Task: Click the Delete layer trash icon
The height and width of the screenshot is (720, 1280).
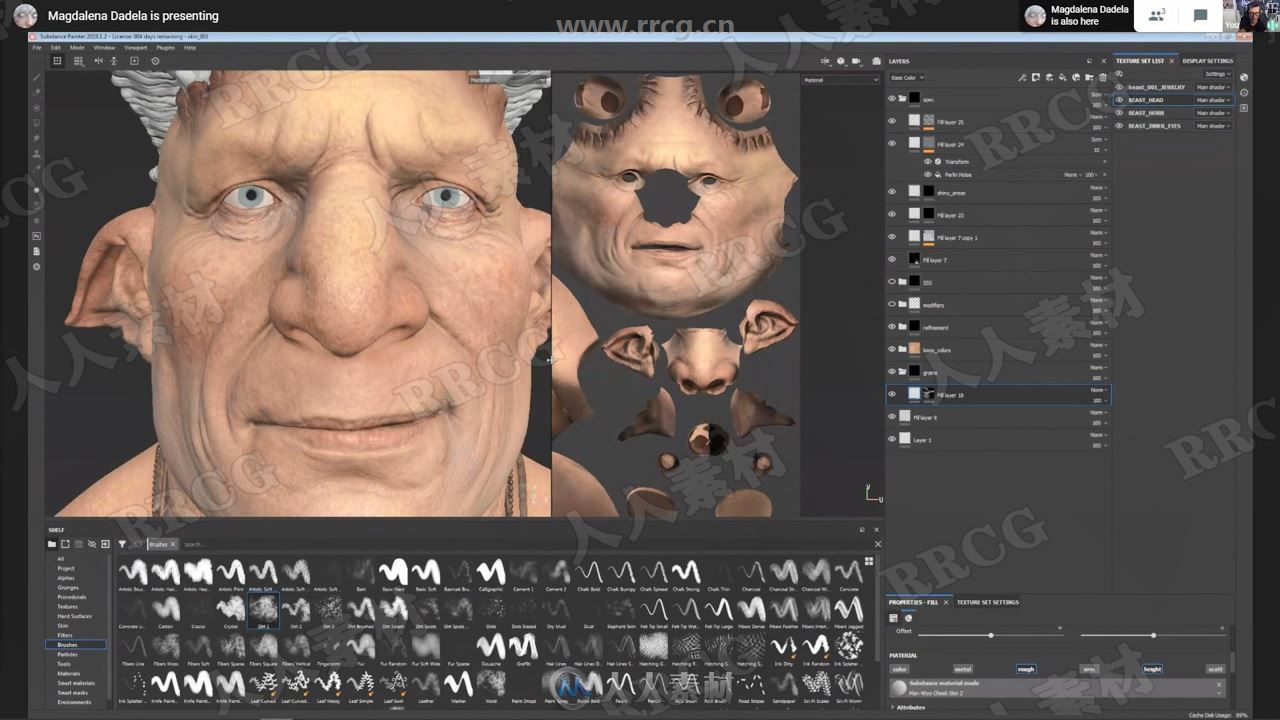Action: (x=1102, y=78)
